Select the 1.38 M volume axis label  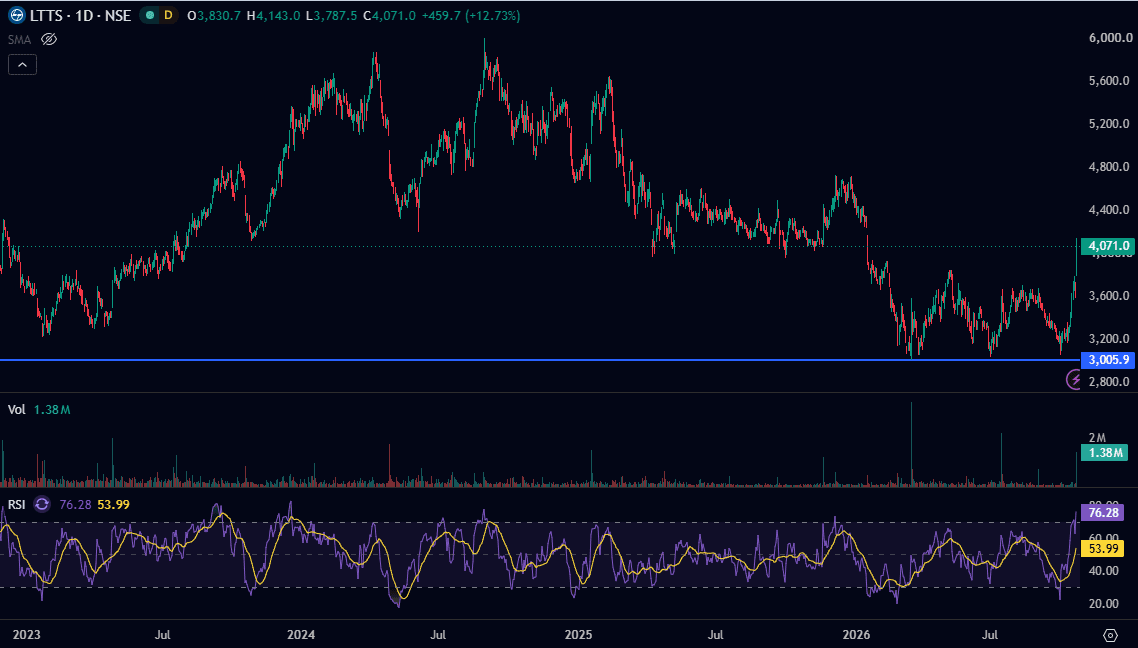1105,453
